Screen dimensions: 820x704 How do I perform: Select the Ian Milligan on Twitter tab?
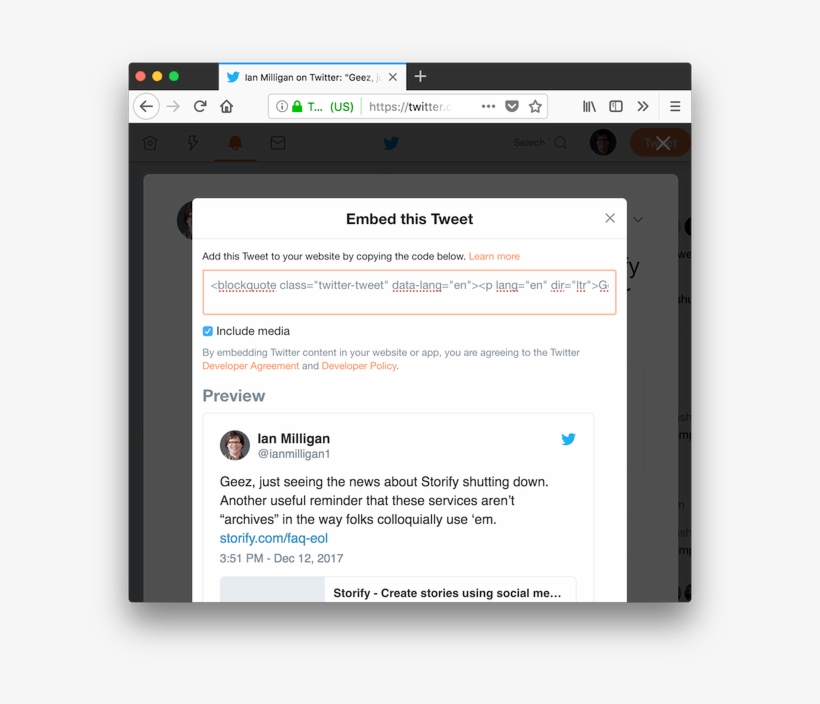(312, 77)
